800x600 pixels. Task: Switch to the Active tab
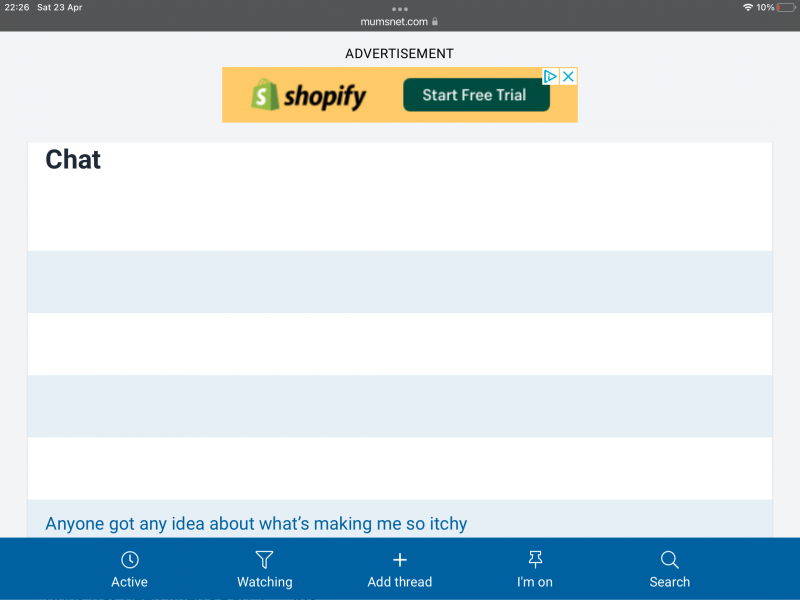[129, 569]
